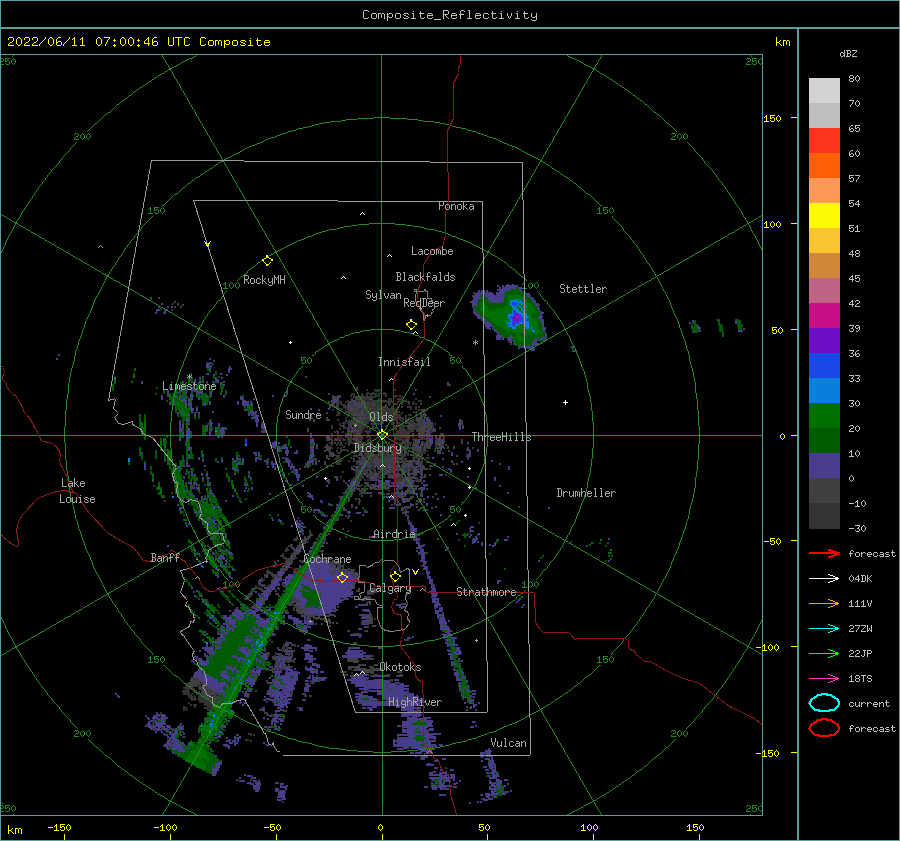
Task: Click the Okotoks city label
Action: coord(400,667)
